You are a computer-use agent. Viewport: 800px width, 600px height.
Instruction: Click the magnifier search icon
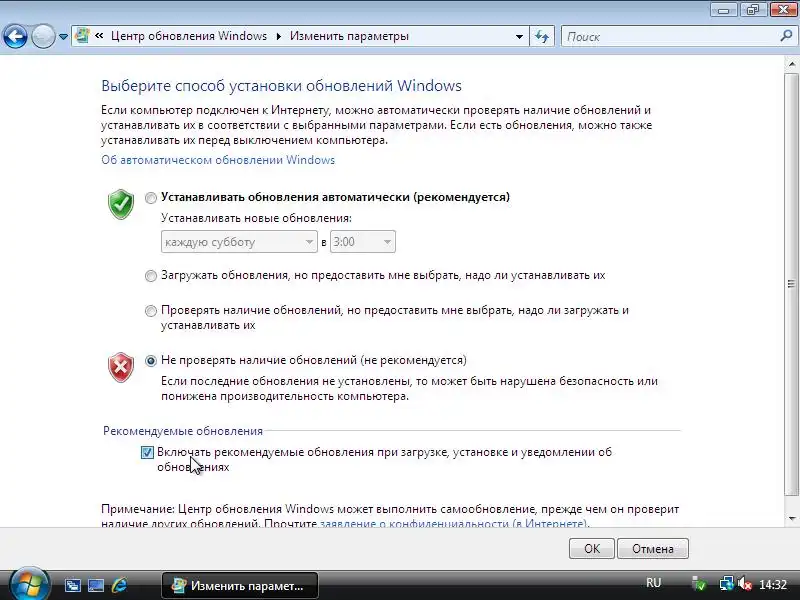[786, 36]
